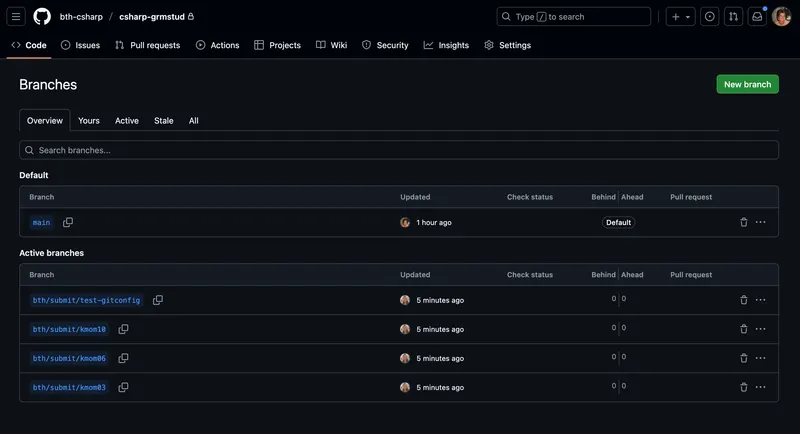Open the hamburger navigation menu
This screenshot has height=434, width=800.
(17, 17)
